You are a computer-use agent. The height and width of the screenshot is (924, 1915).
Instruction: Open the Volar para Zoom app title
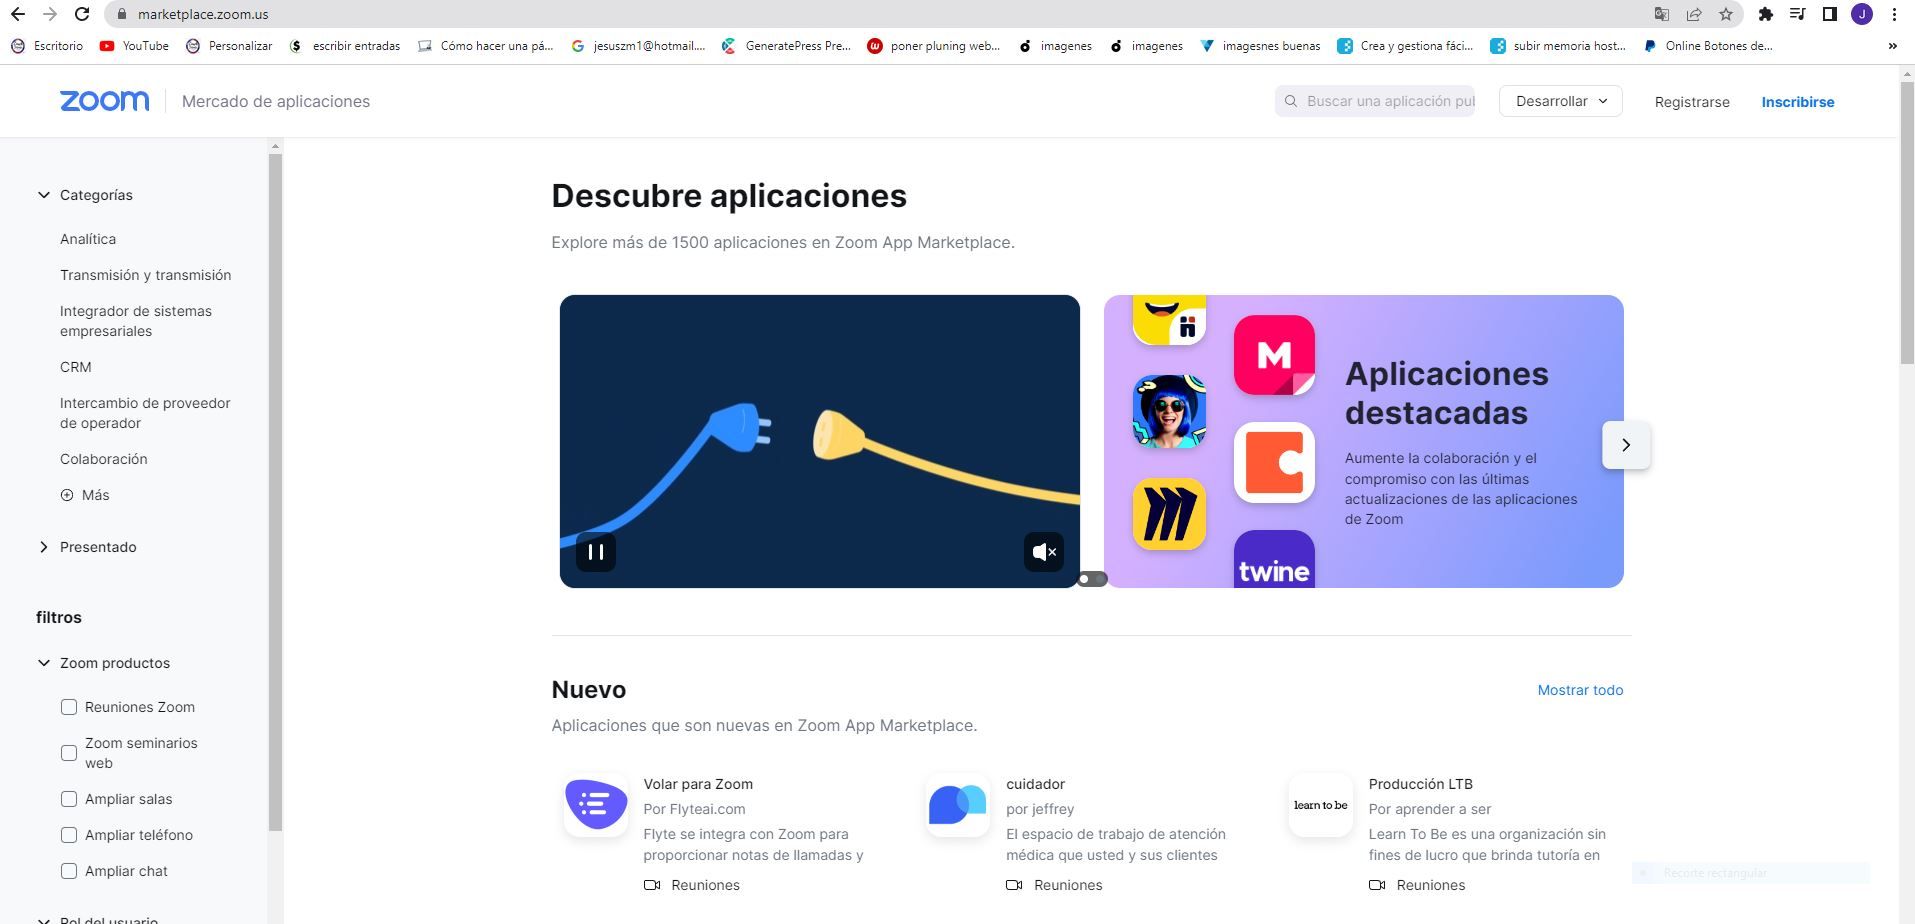click(698, 784)
